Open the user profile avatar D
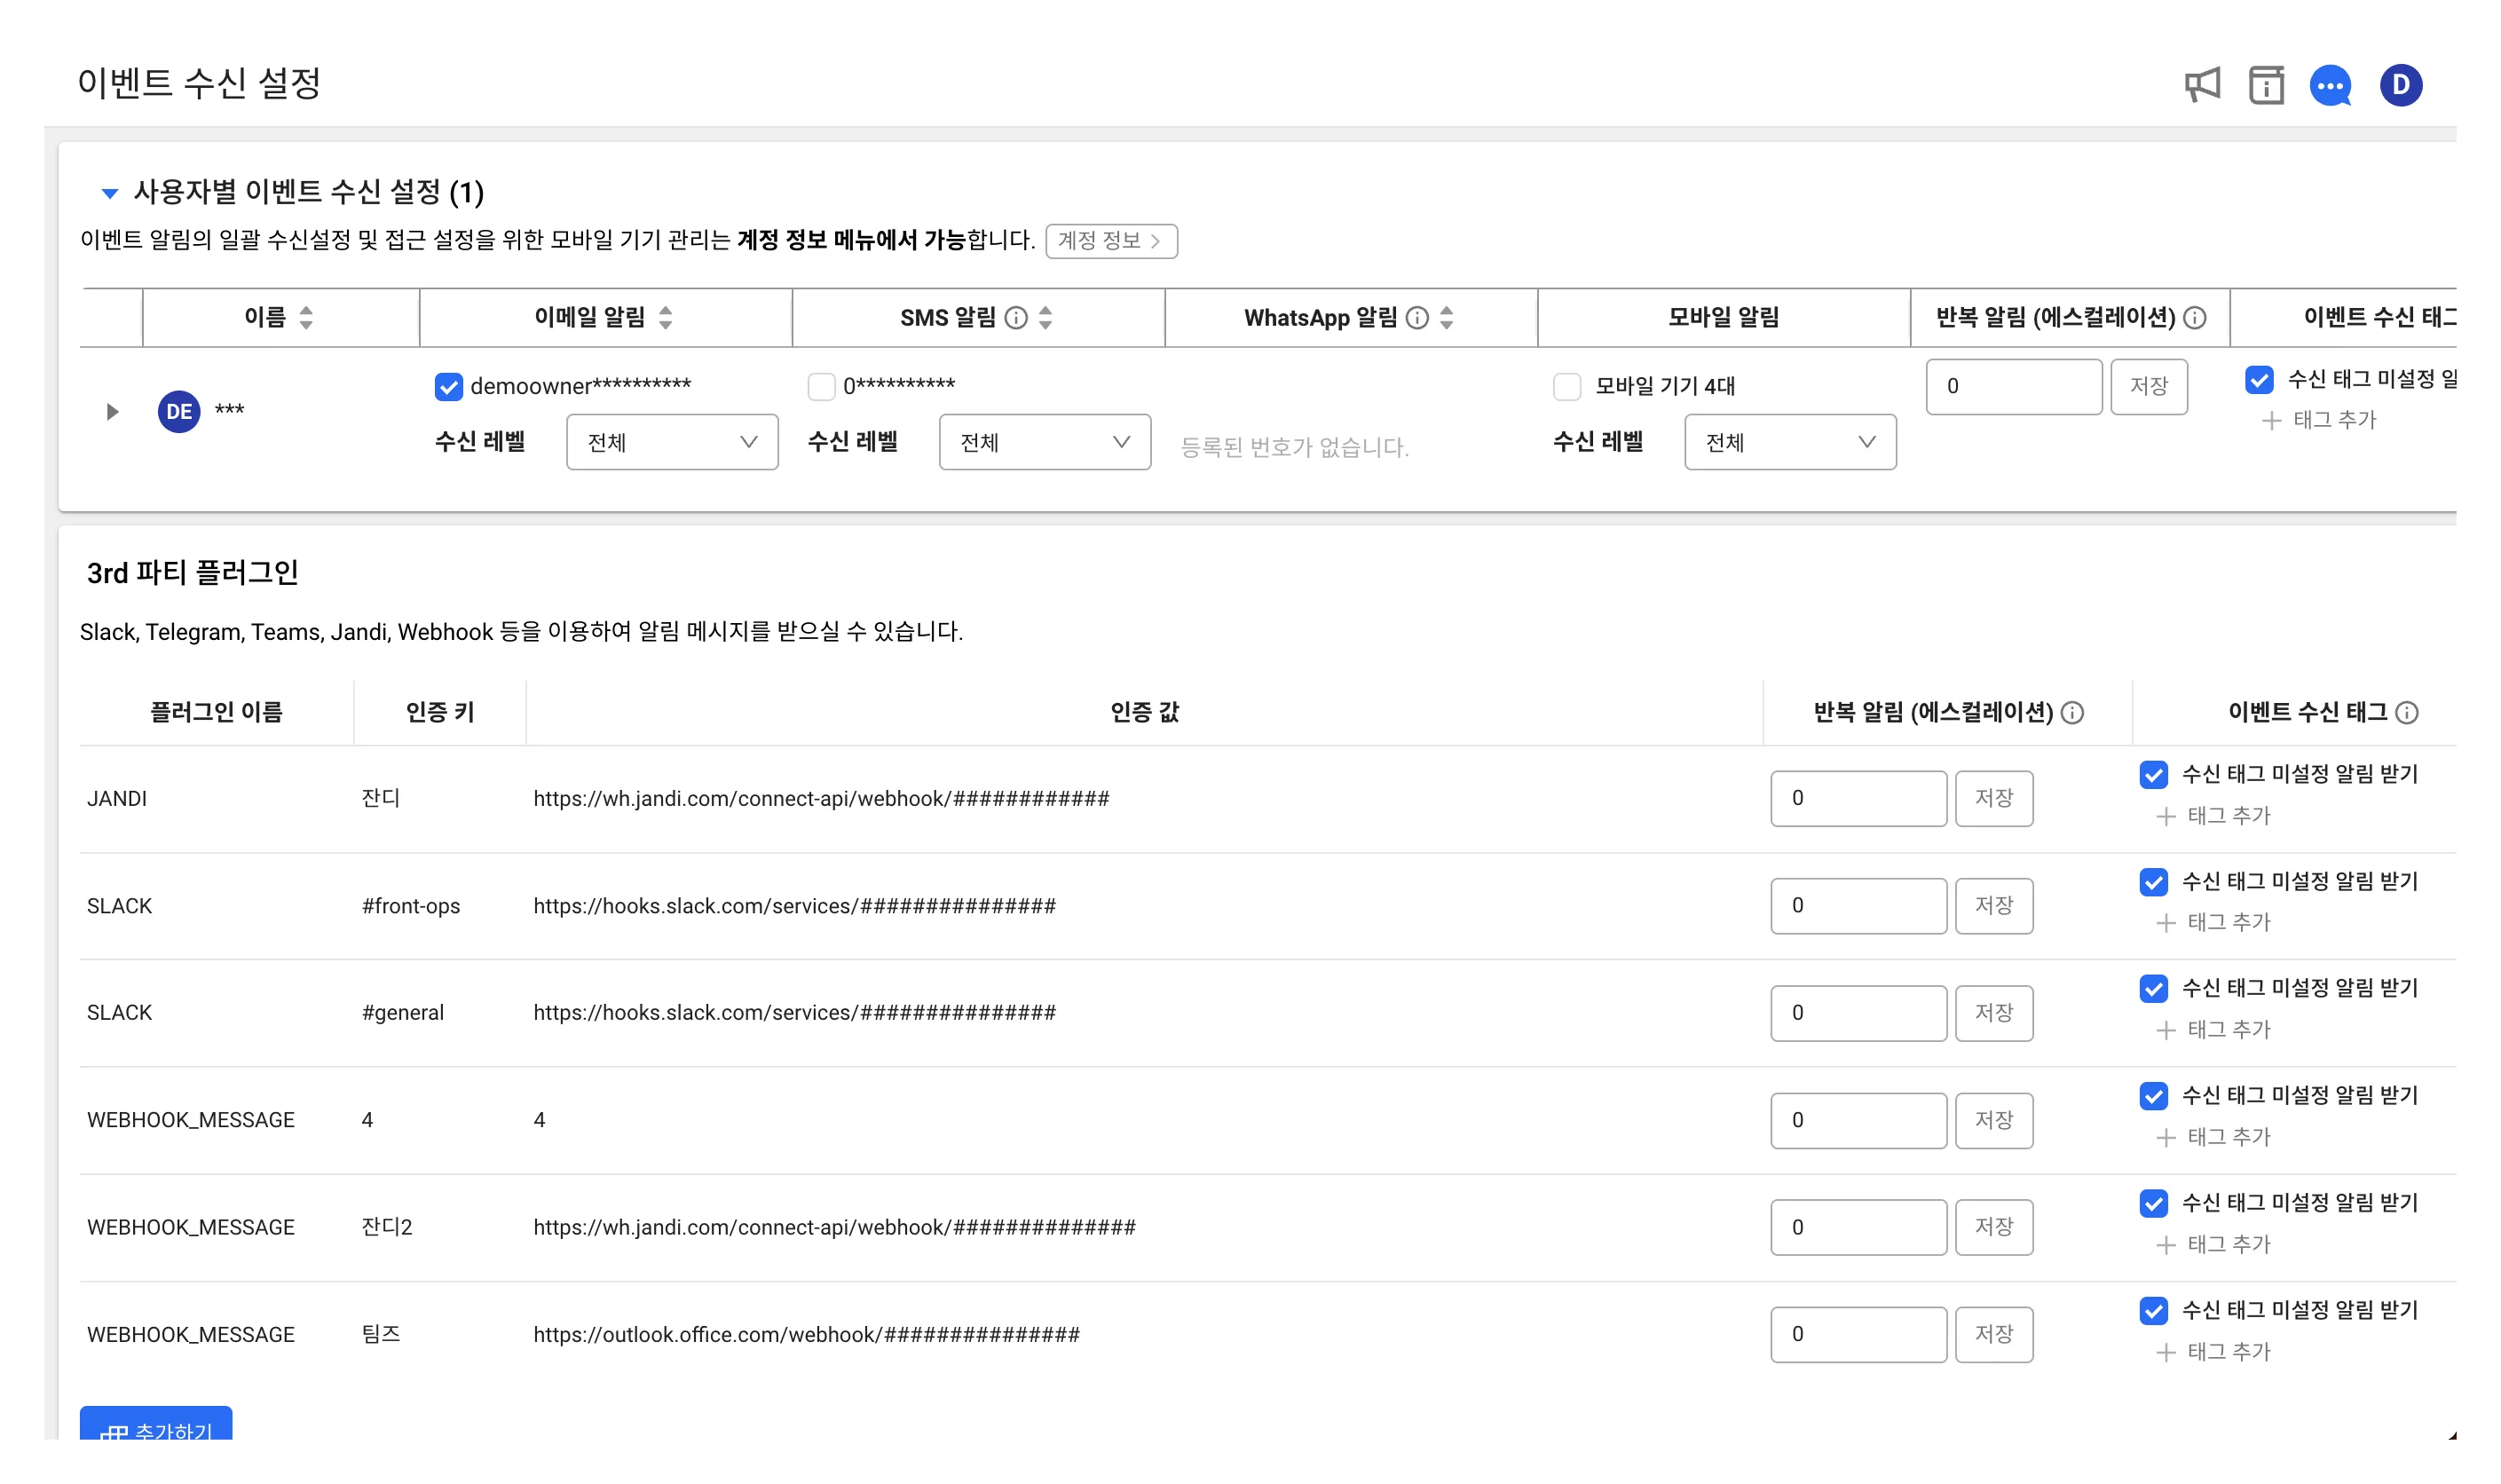The width and height of the screenshot is (2501, 1484). tap(2400, 85)
